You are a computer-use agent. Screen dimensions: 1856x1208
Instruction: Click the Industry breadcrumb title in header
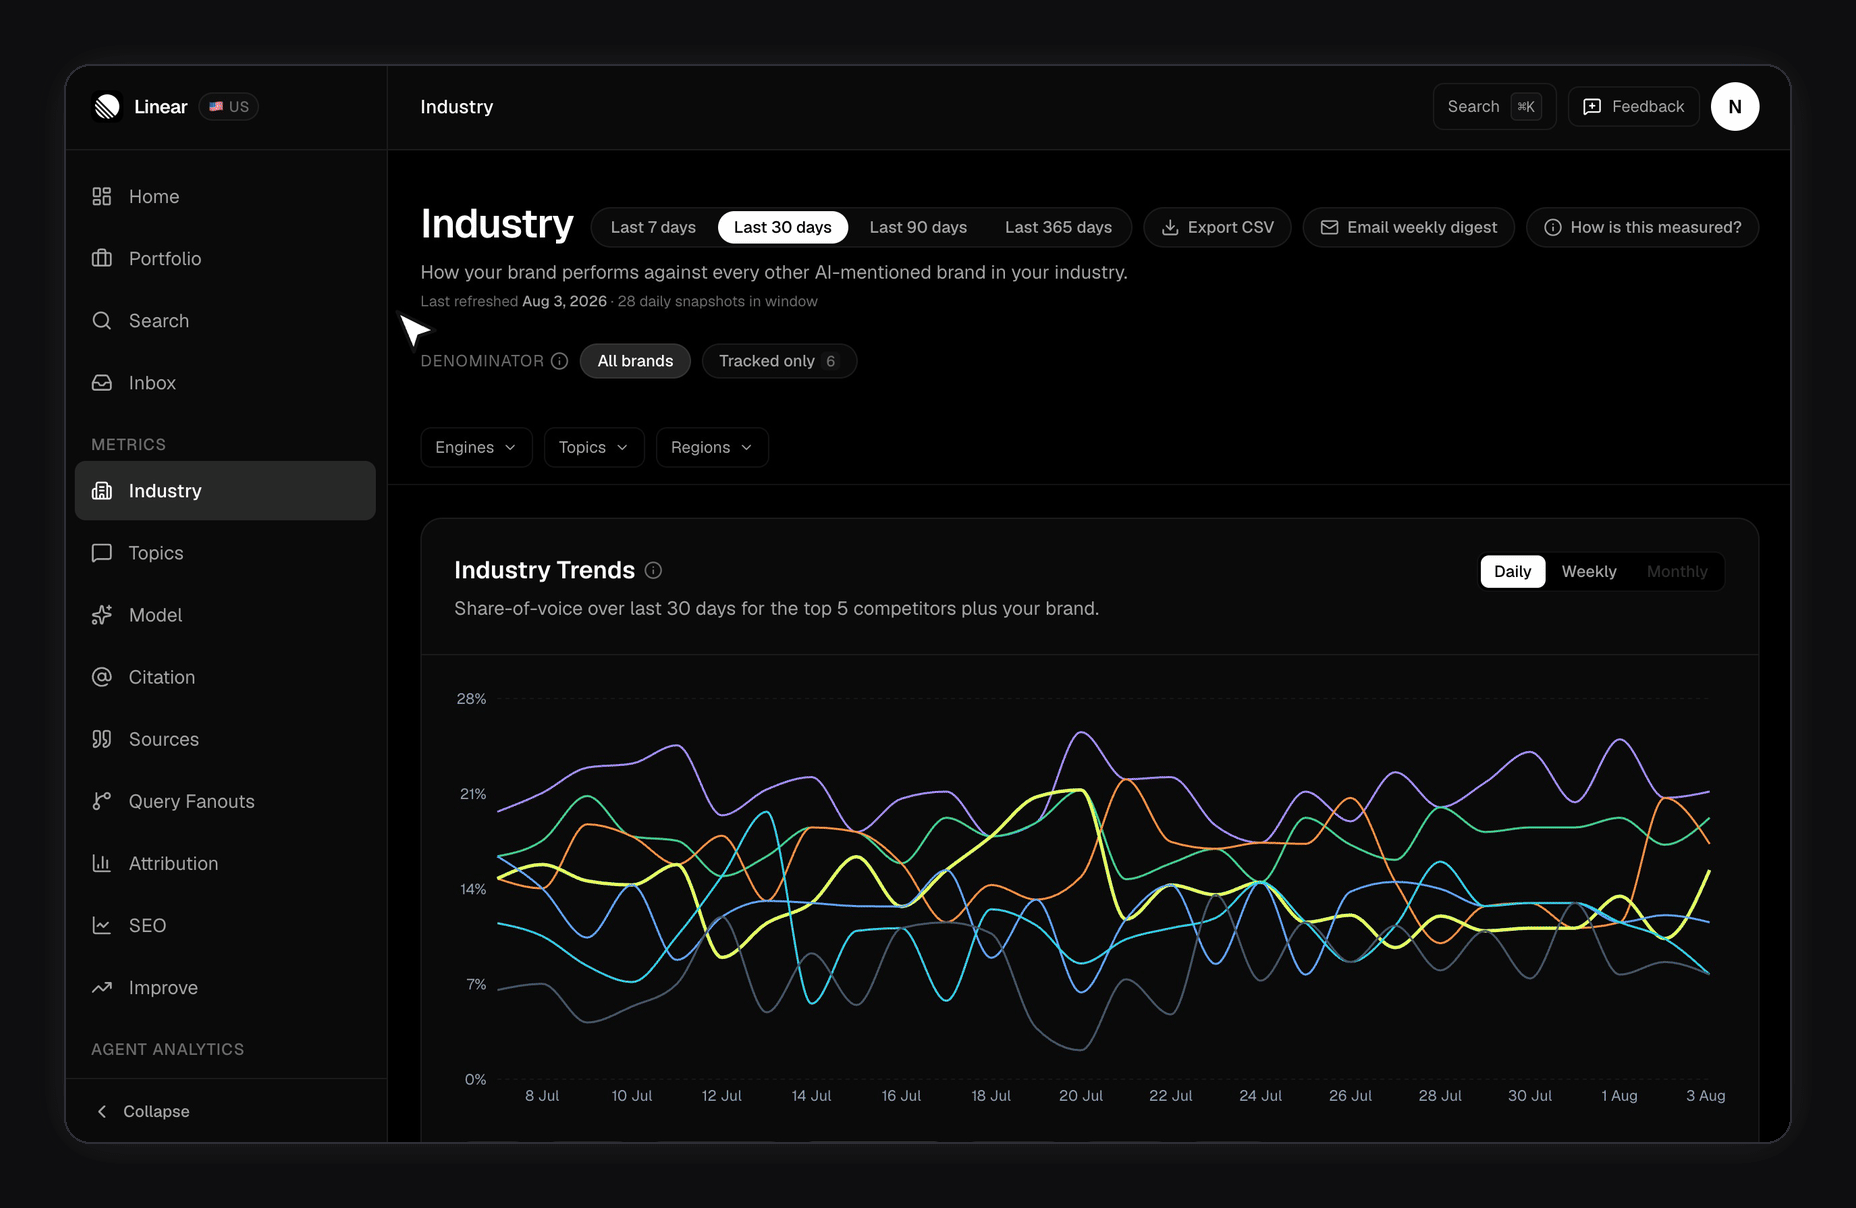tap(457, 107)
